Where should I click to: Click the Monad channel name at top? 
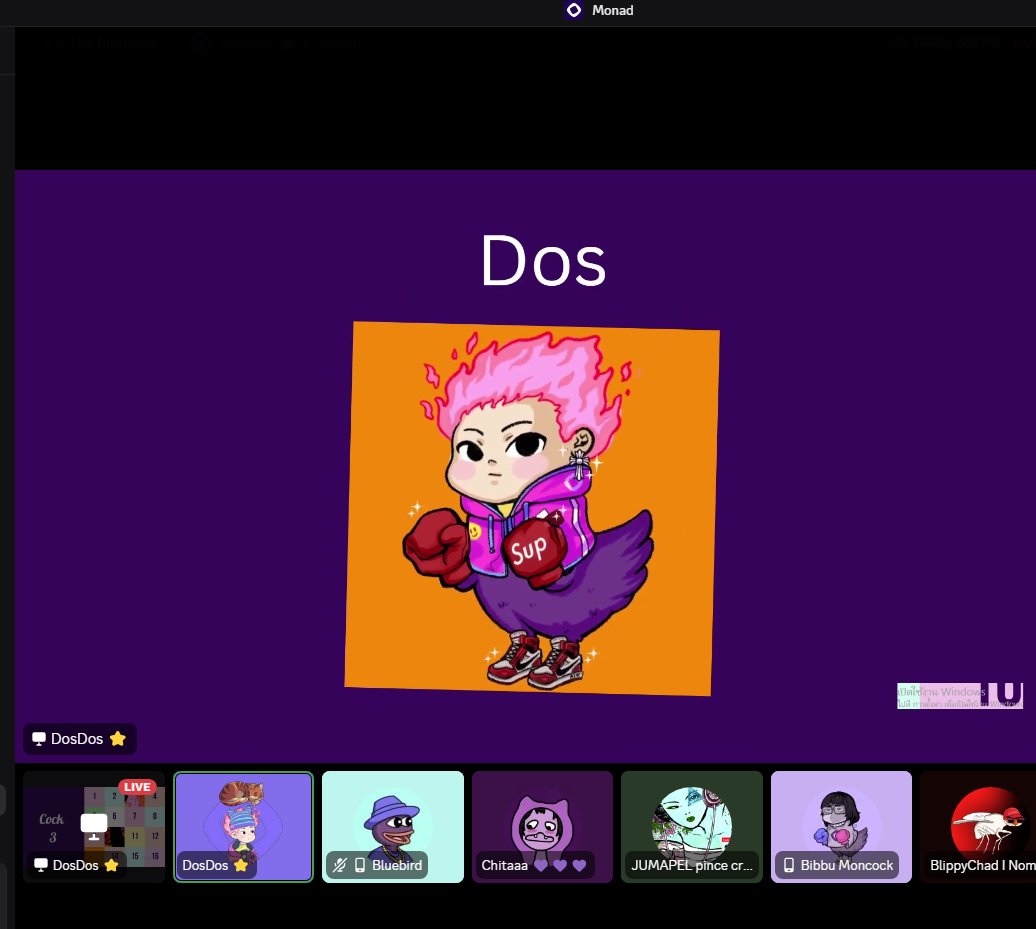pyautogui.click(x=612, y=10)
